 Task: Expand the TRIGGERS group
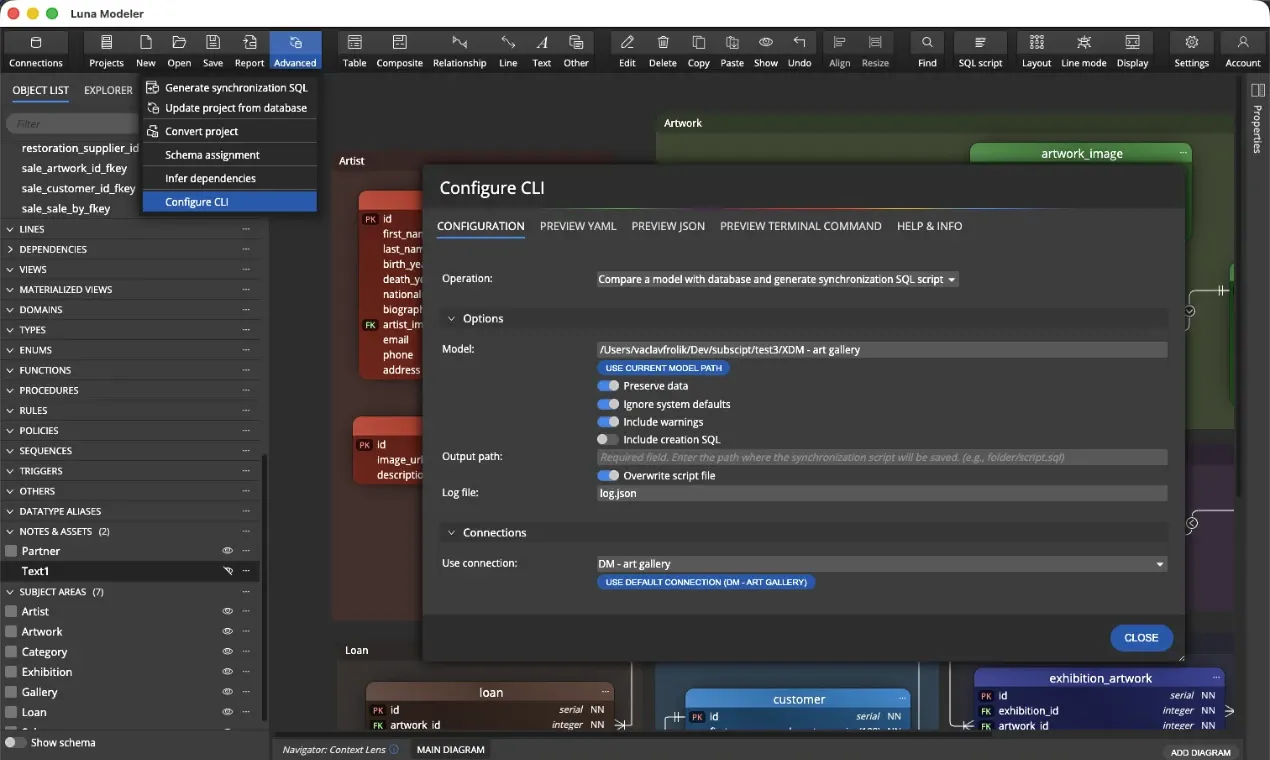[10, 471]
